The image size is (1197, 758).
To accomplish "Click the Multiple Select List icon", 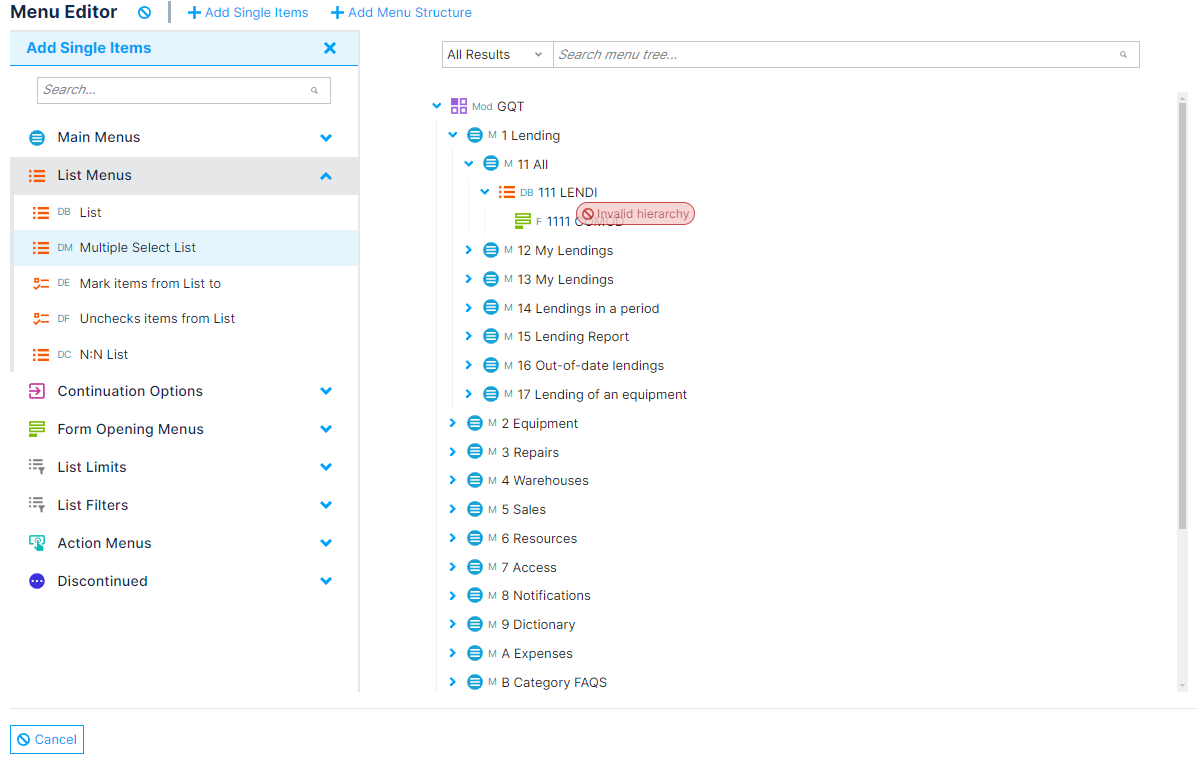I will pos(40,248).
